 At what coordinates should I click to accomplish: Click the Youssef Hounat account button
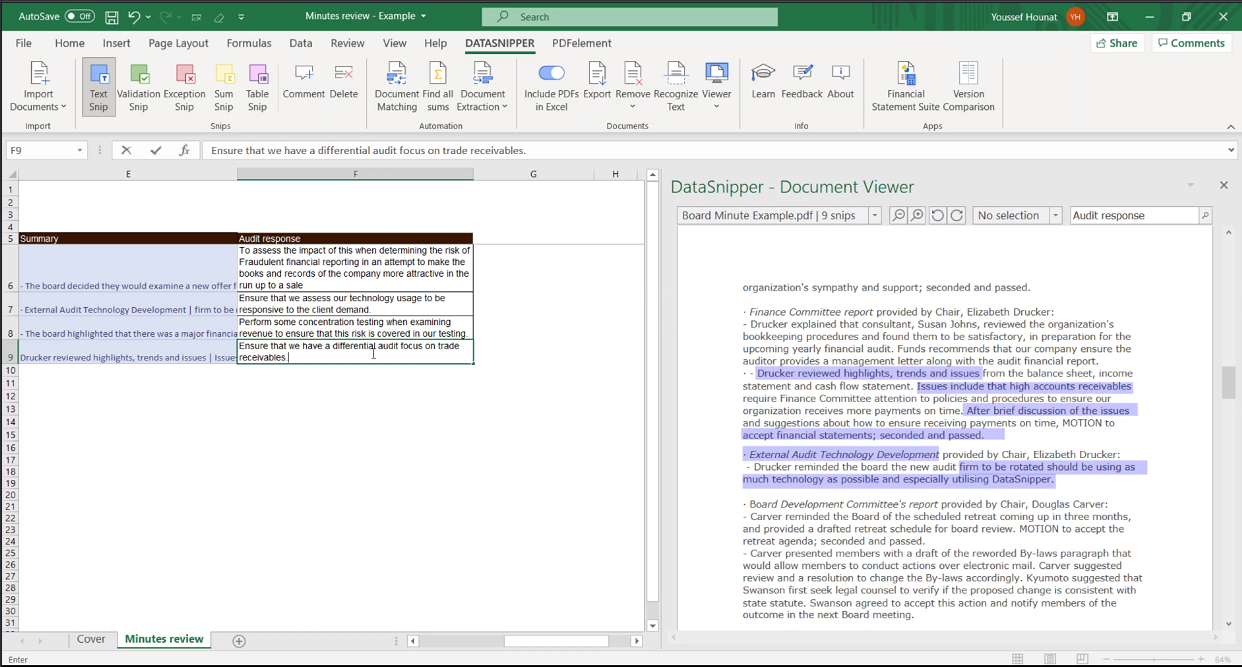[1038, 17]
